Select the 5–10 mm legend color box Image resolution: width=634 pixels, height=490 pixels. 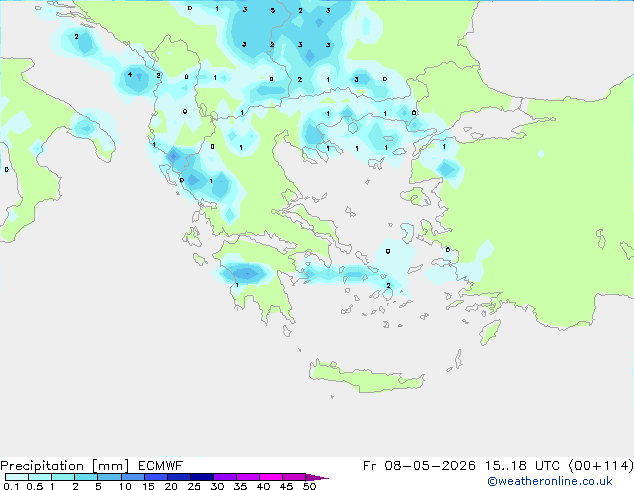coord(109,477)
